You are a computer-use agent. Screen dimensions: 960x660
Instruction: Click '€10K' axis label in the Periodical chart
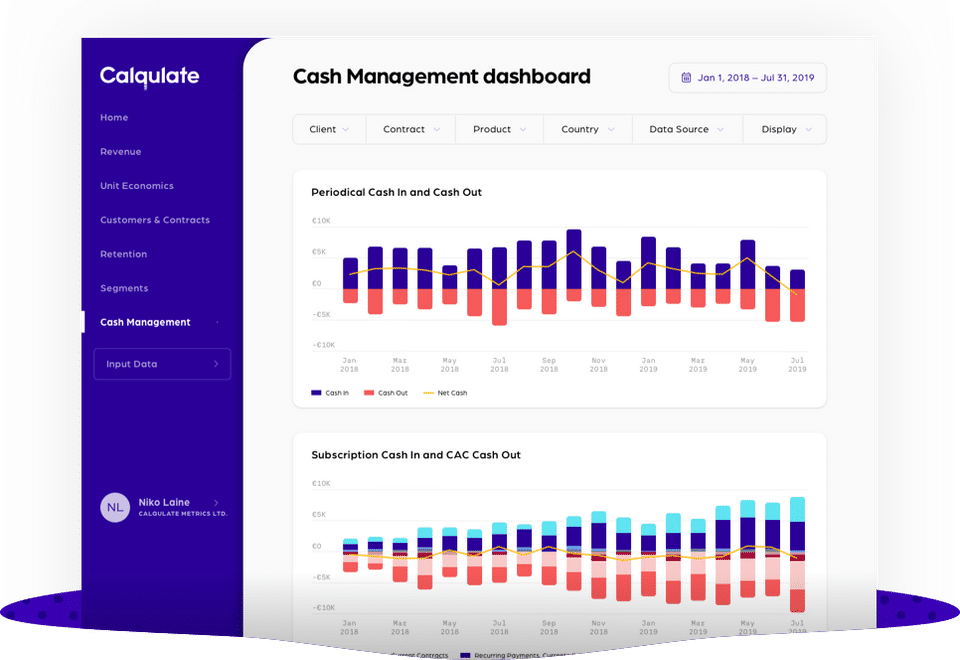coord(321,221)
